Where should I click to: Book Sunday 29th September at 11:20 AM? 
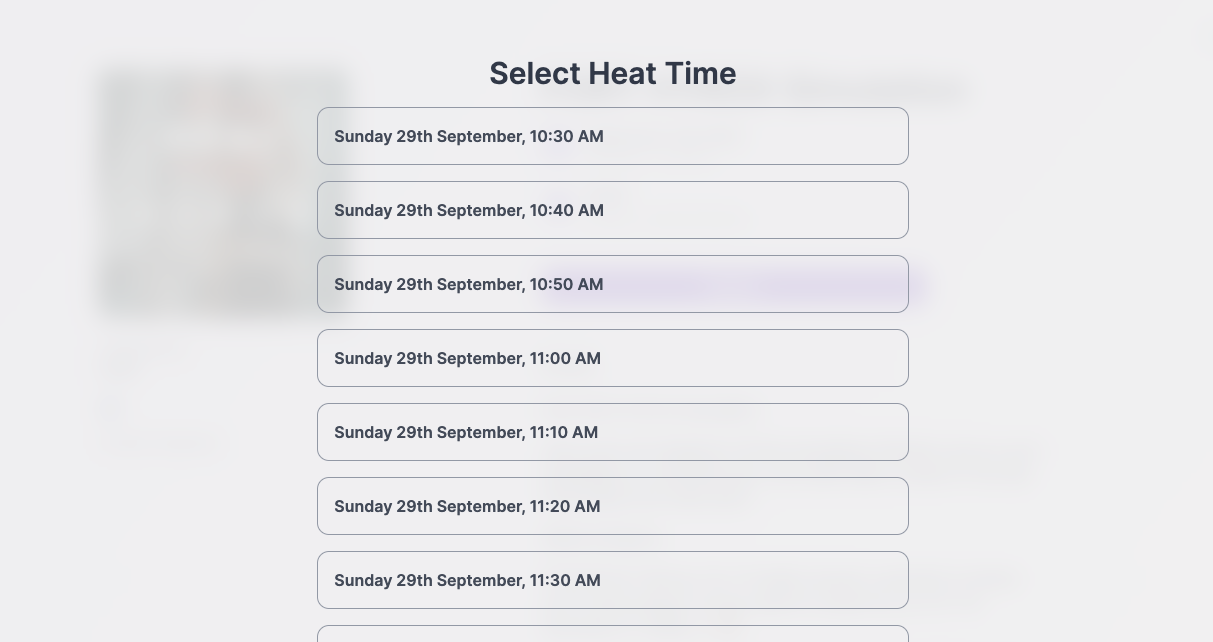[612, 506]
